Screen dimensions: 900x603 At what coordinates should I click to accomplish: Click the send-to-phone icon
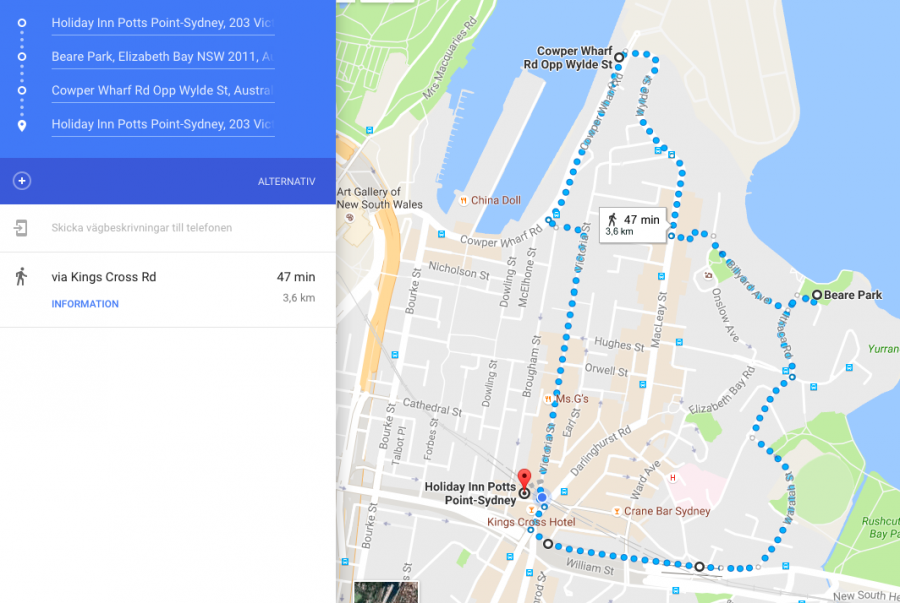21,228
